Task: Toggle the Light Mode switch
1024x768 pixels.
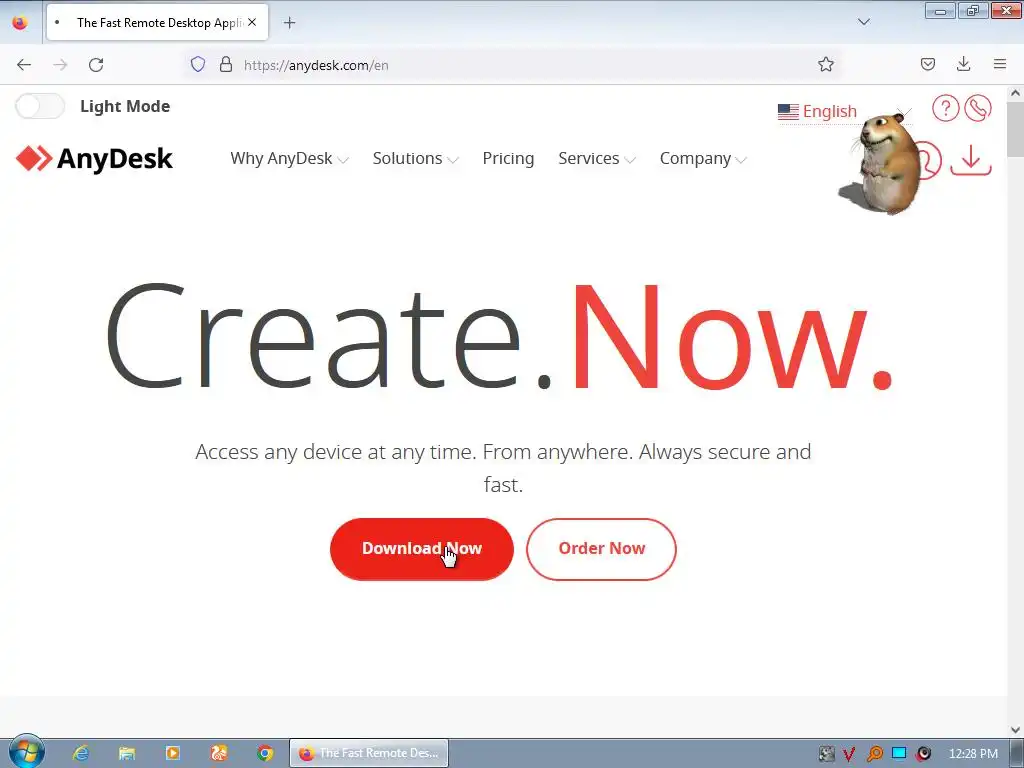Action: click(40, 106)
